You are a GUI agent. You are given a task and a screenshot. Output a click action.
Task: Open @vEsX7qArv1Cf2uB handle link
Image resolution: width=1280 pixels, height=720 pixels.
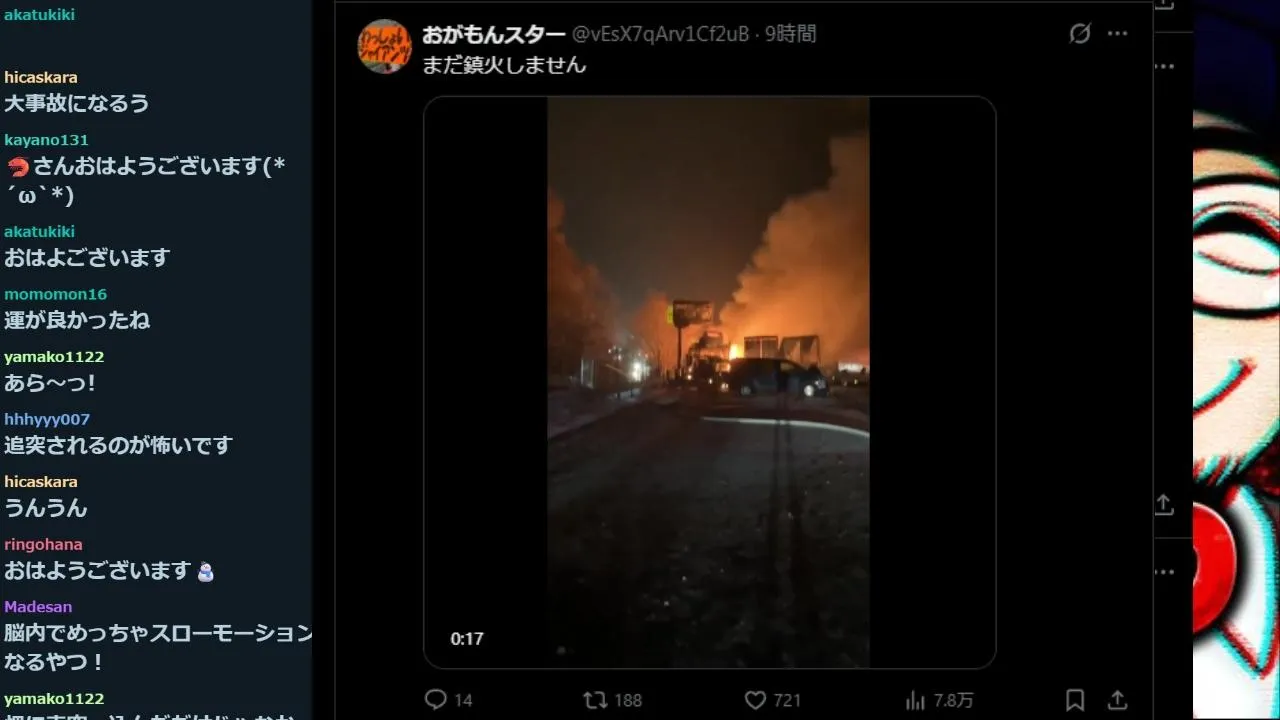coord(660,34)
